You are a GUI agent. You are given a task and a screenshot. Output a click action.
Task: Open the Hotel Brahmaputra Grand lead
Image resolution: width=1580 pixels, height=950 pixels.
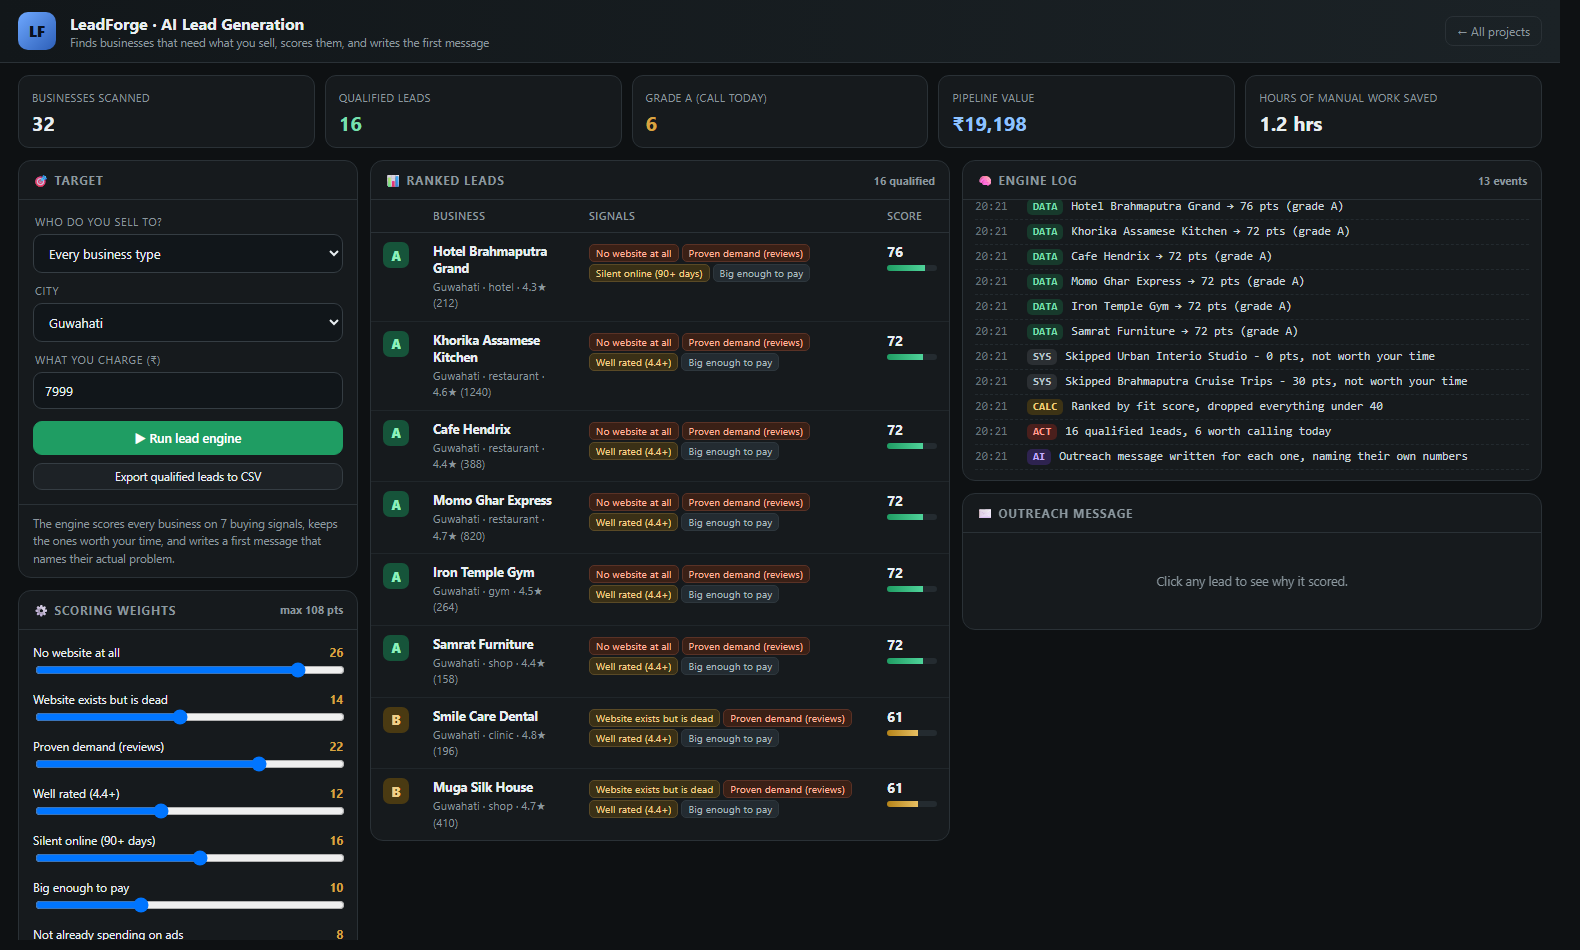(660, 277)
